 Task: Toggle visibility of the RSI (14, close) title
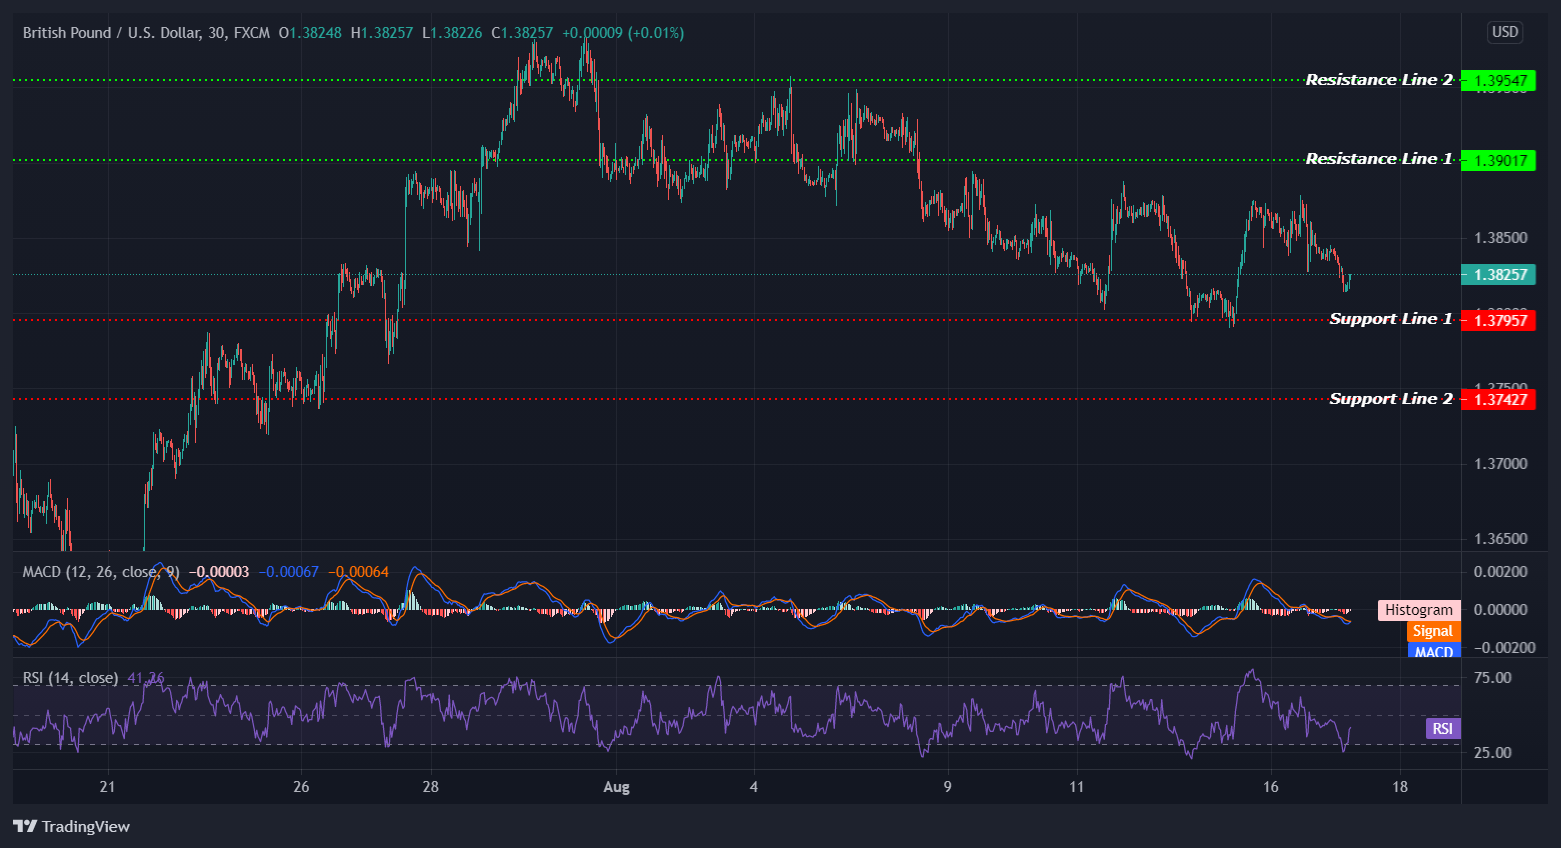68,677
